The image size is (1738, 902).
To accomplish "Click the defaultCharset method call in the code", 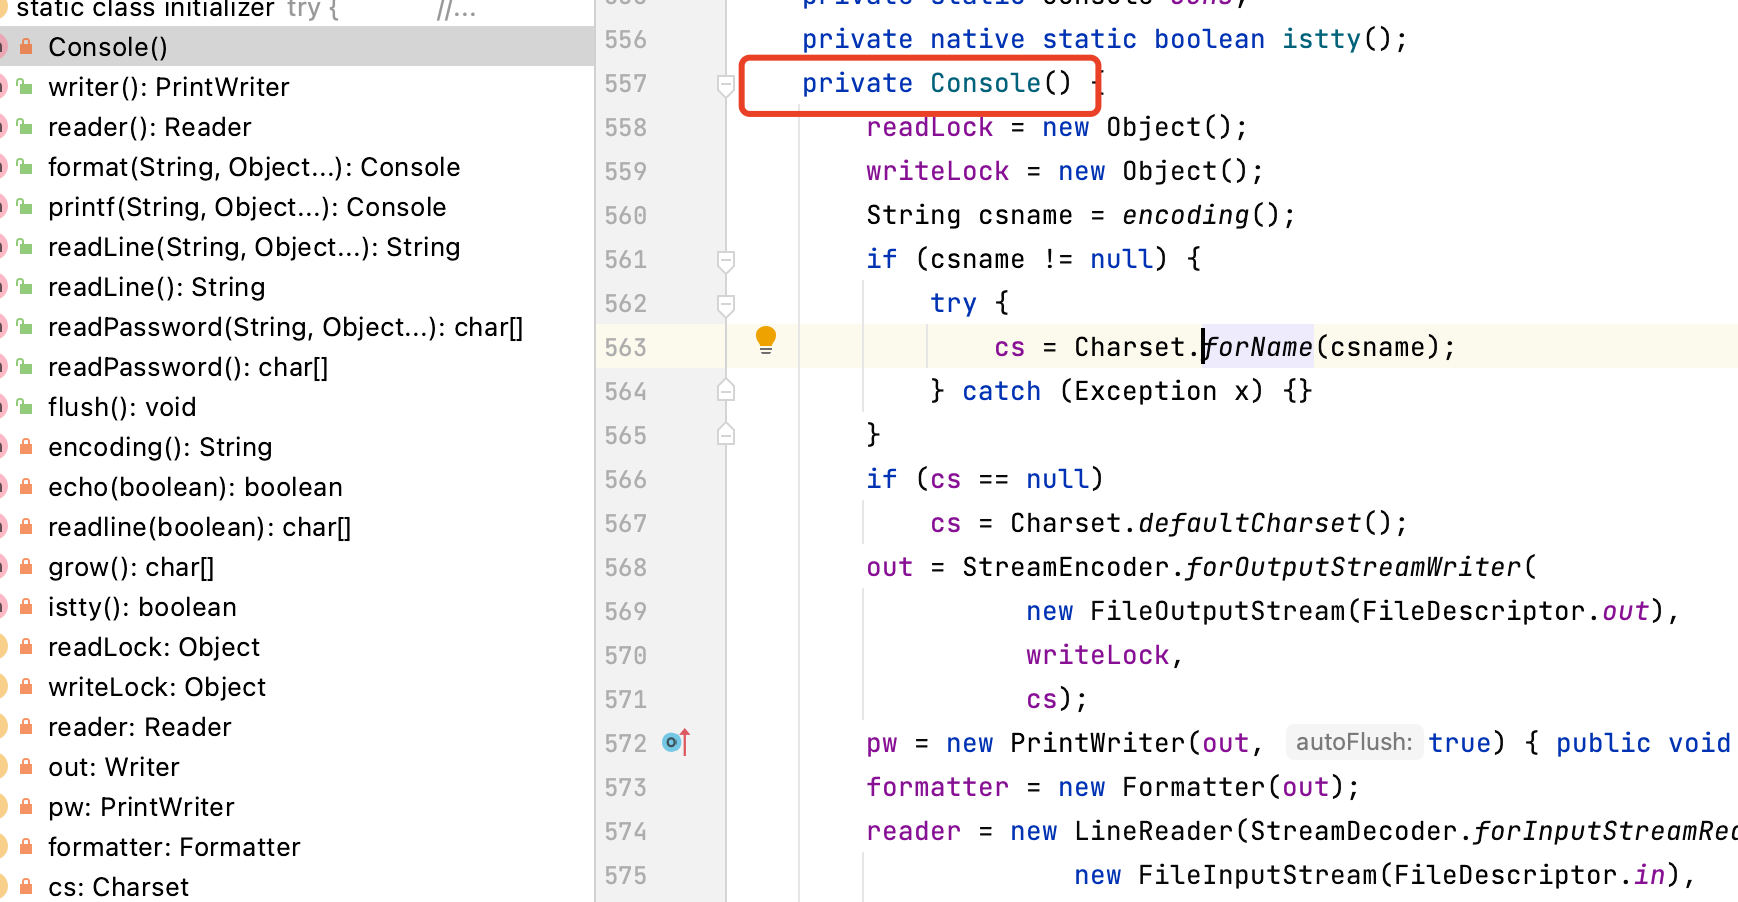I will (1249, 523).
